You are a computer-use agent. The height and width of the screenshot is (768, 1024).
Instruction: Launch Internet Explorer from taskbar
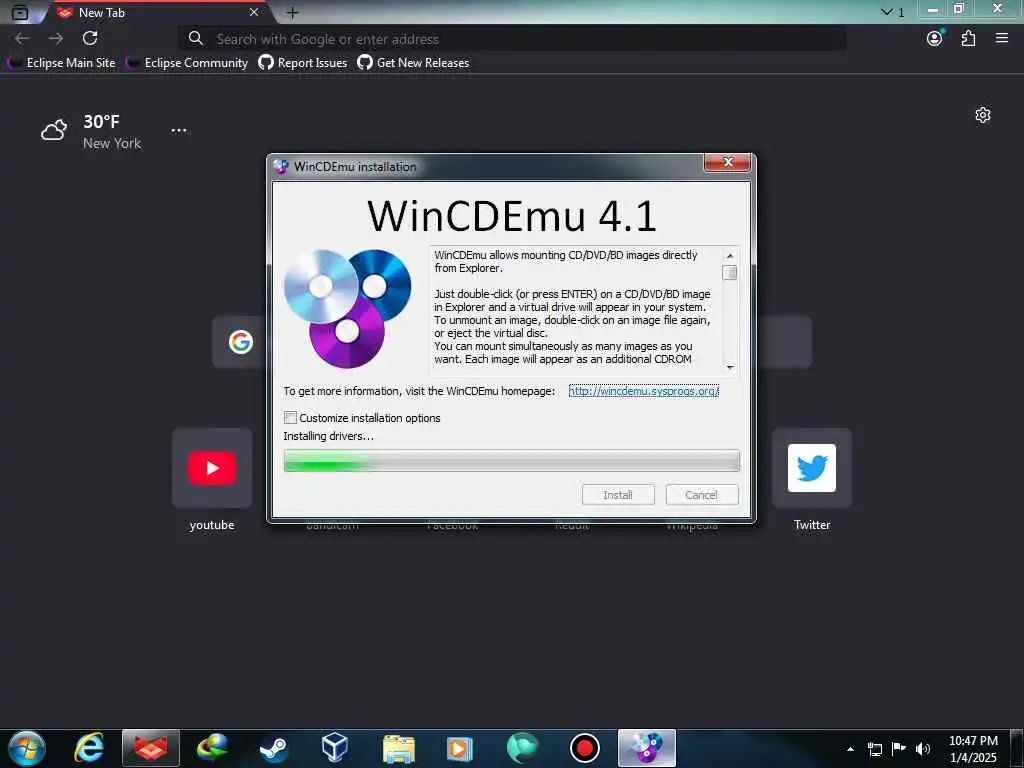coord(89,748)
